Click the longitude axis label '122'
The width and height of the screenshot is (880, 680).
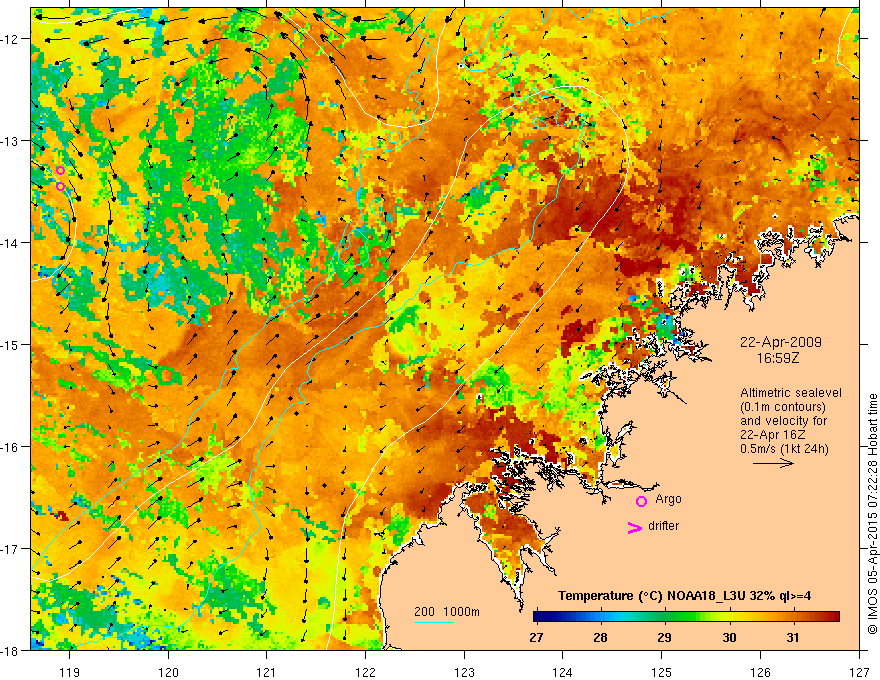[x=365, y=672]
